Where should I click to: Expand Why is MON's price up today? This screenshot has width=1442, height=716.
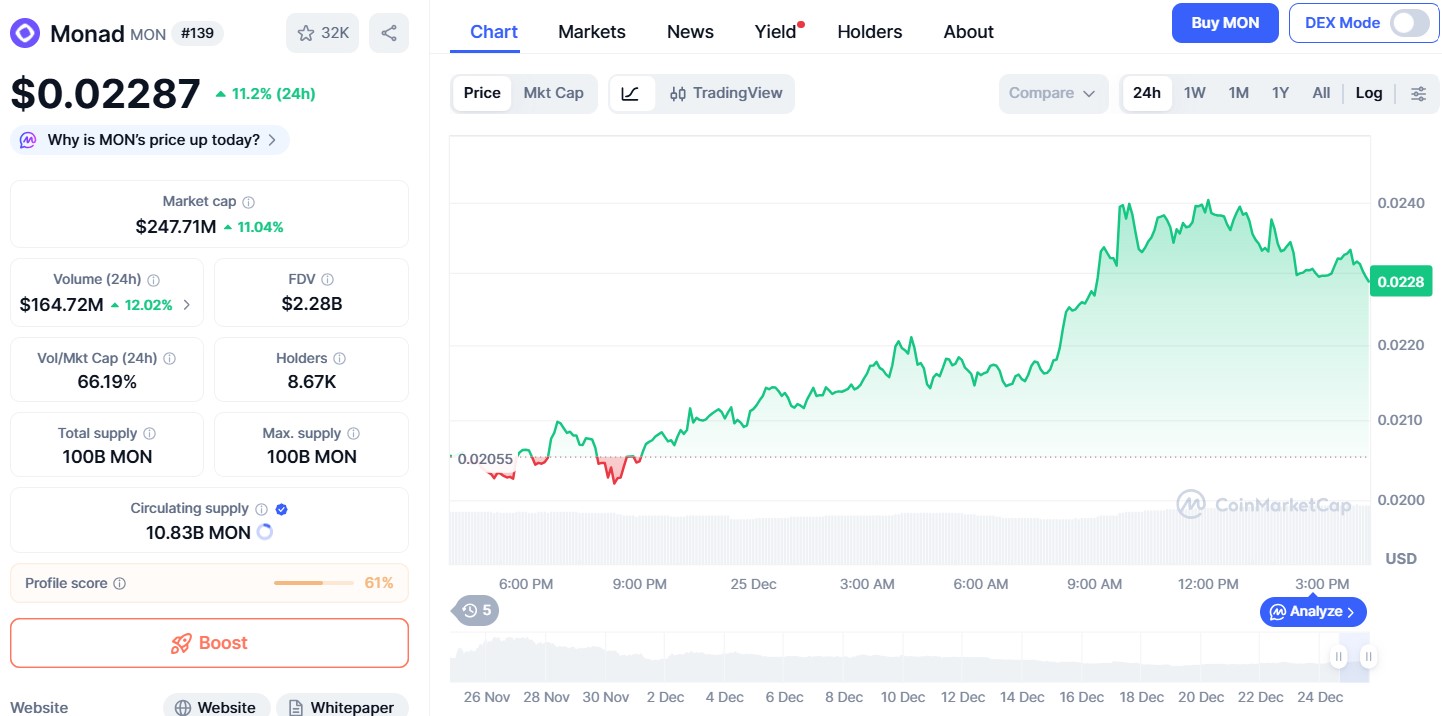pyautogui.click(x=148, y=140)
